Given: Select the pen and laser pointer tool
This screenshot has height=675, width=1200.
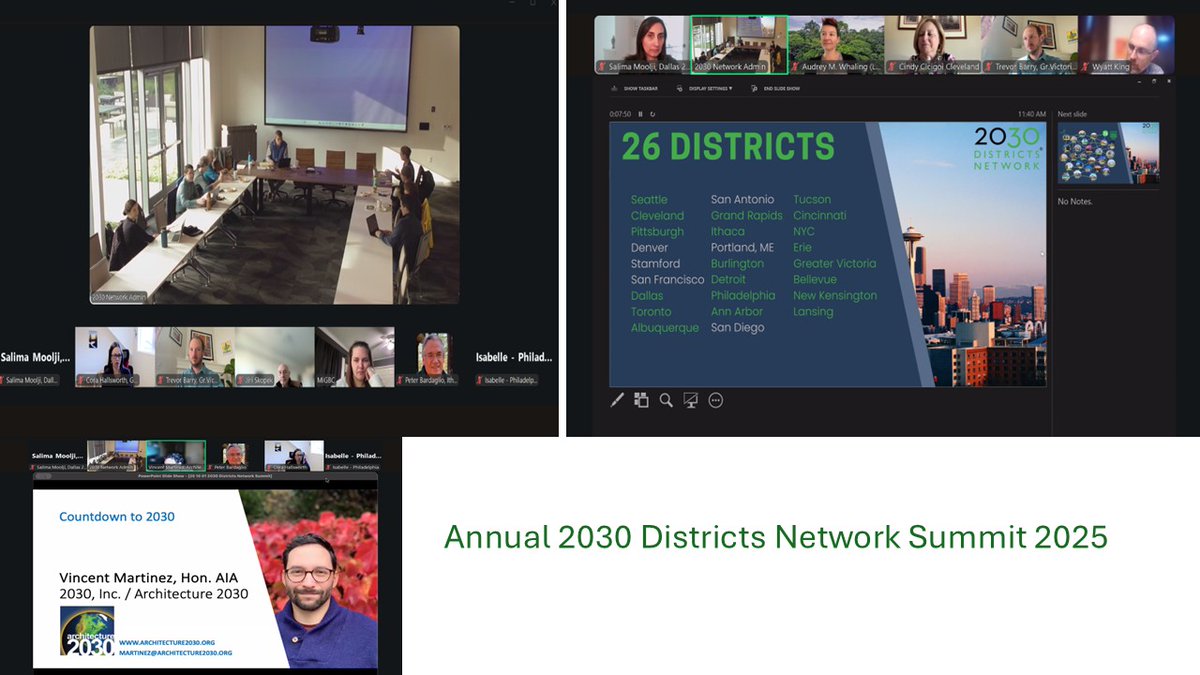Looking at the screenshot, I should pos(617,400).
